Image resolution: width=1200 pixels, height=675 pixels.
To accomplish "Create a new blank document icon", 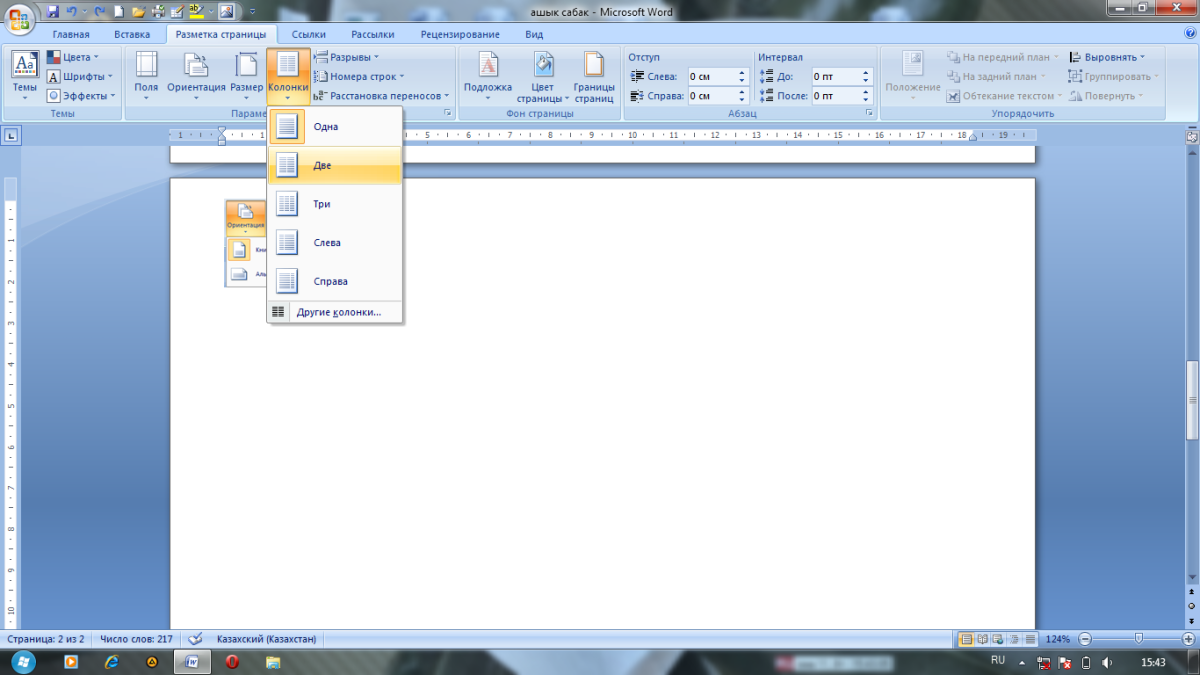I will tap(118, 11).
